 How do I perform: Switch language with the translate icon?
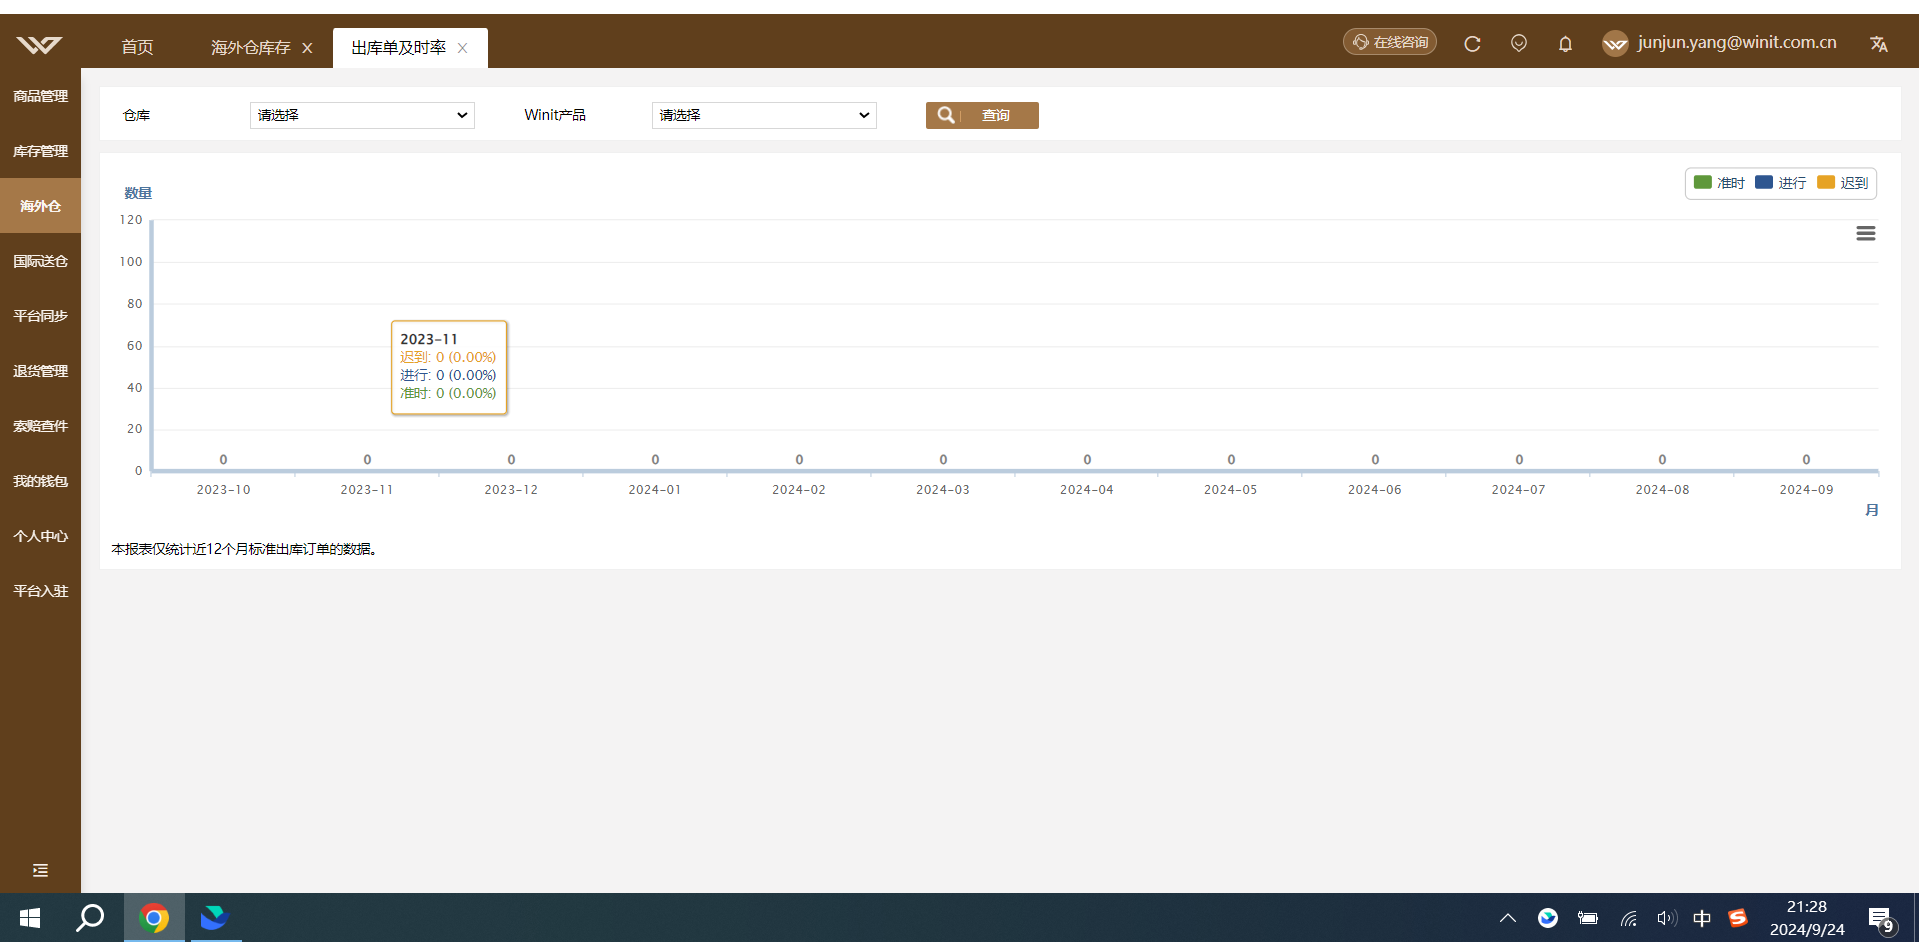tap(1879, 44)
